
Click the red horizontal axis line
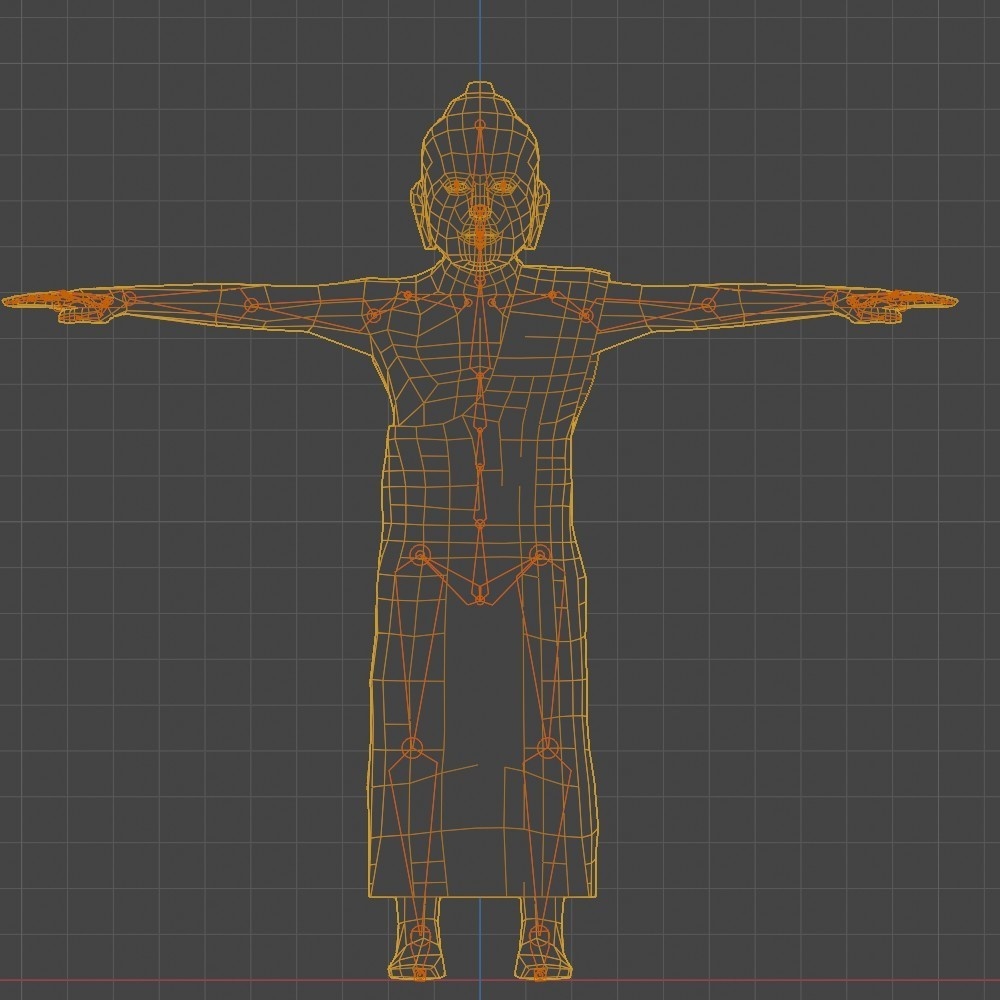coord(200,982)
